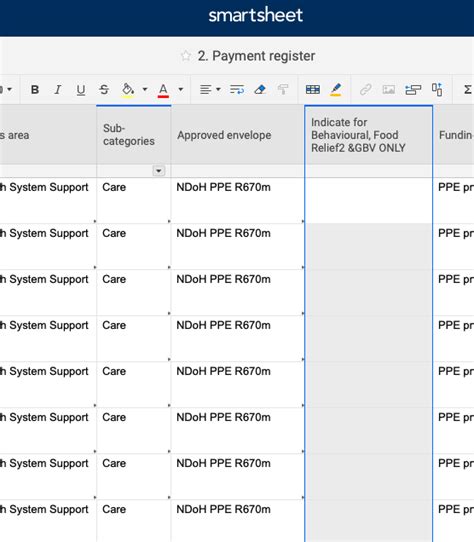The image size is (474, 542).
Task: Toggle strikethrough formatting
Action: (104, 90)
